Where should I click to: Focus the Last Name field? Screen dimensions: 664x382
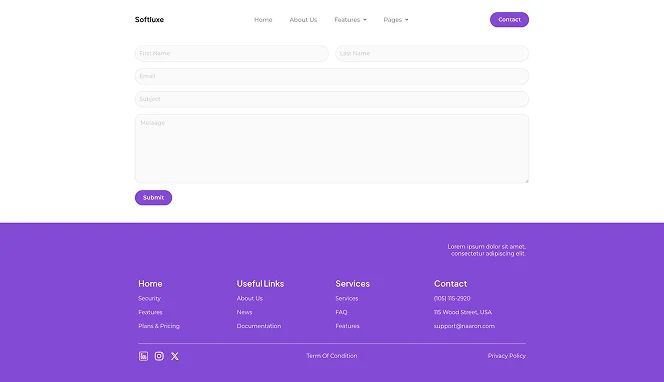click(x=432, y=53)
